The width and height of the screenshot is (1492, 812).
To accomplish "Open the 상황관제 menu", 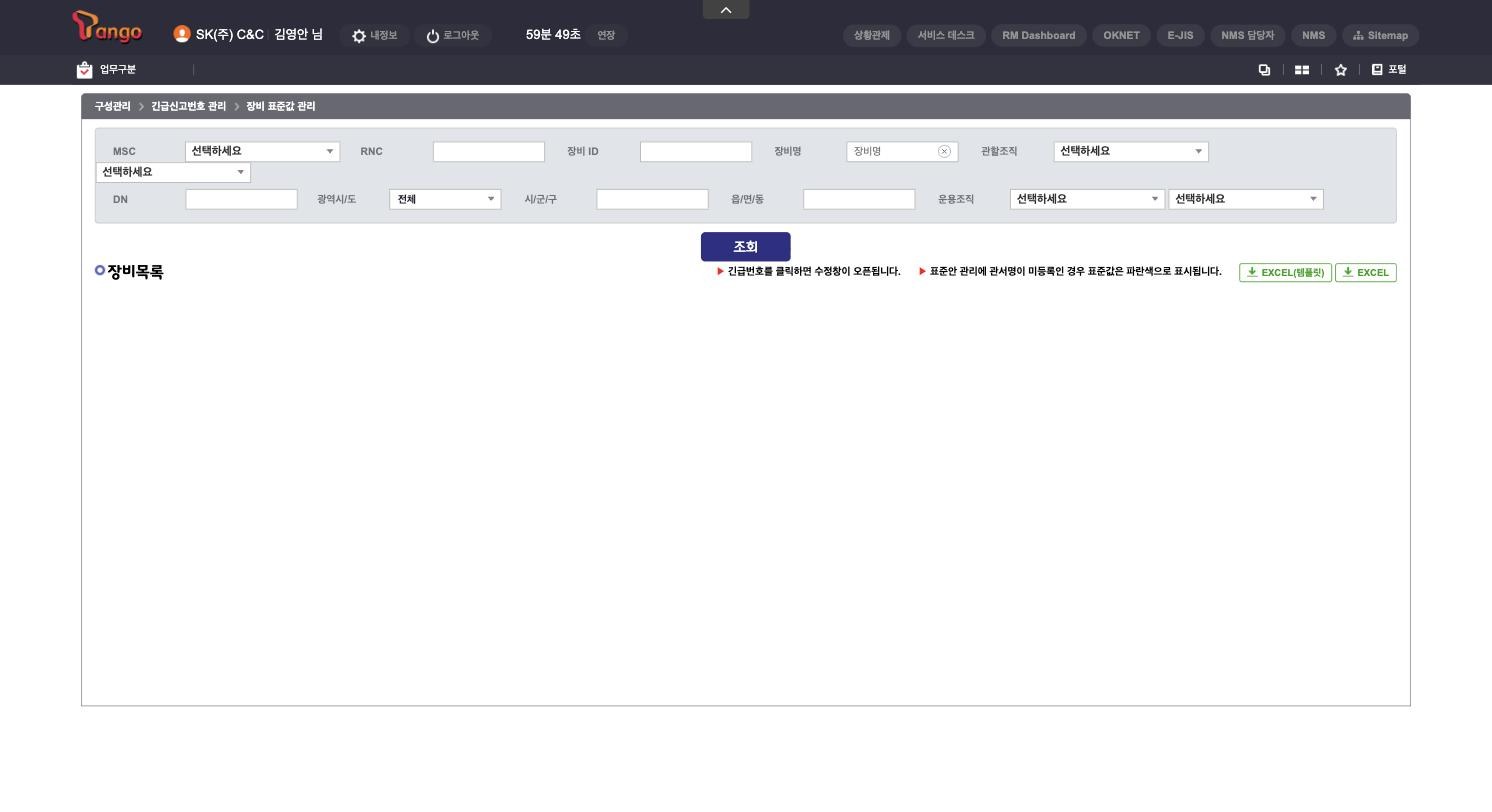I will 872,35.
